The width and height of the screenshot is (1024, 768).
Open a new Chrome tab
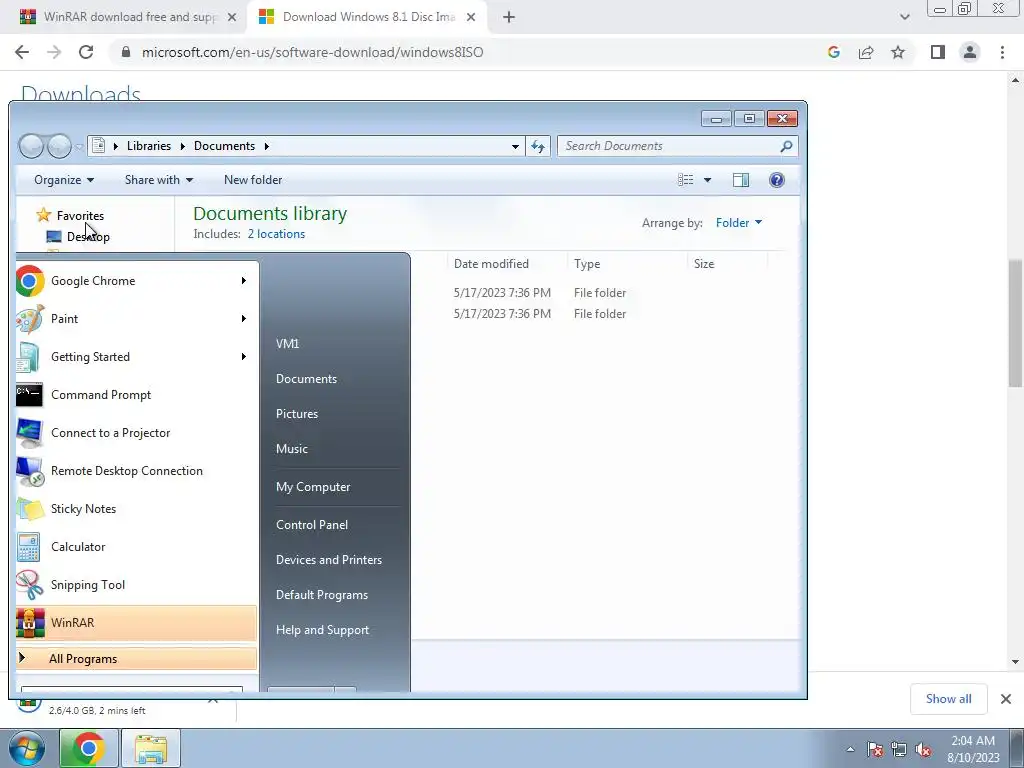pyautogui.click(x=509, y=17)
